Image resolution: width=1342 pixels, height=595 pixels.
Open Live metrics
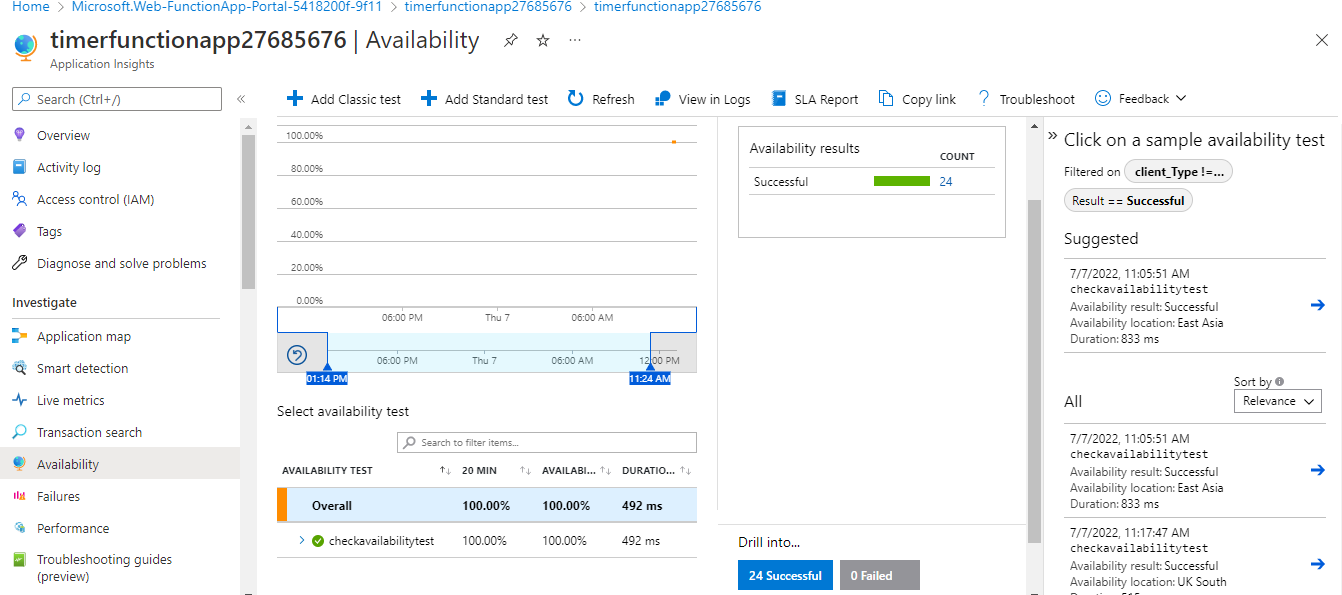pos(70,400)
